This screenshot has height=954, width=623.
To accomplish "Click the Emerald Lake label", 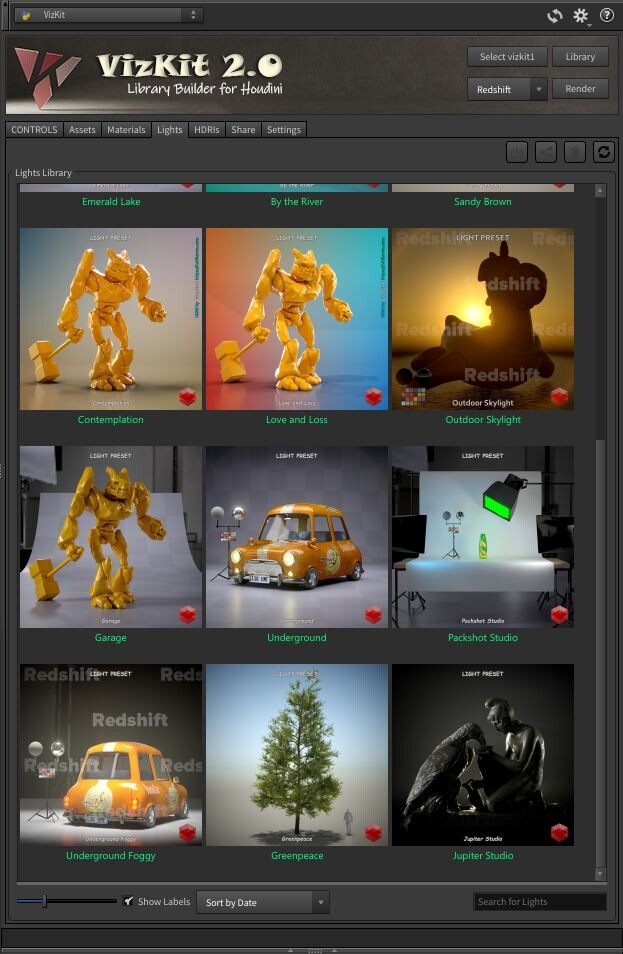I will pyautogui.click(x=111, y=201).
